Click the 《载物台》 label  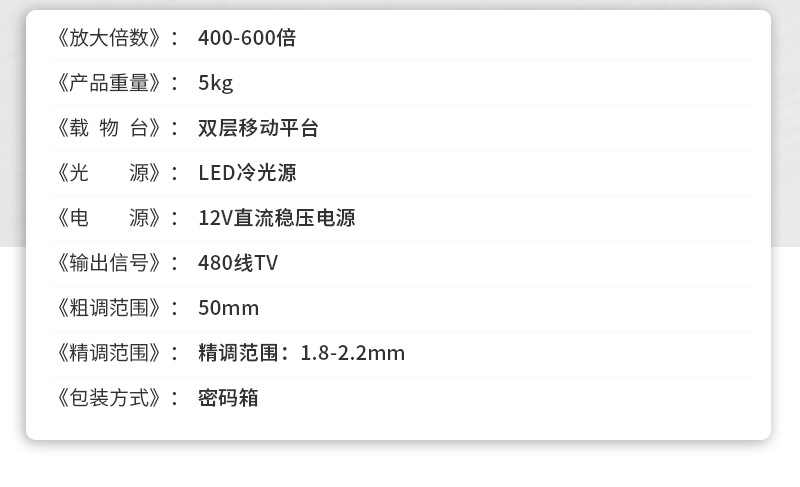coord(108,128)
